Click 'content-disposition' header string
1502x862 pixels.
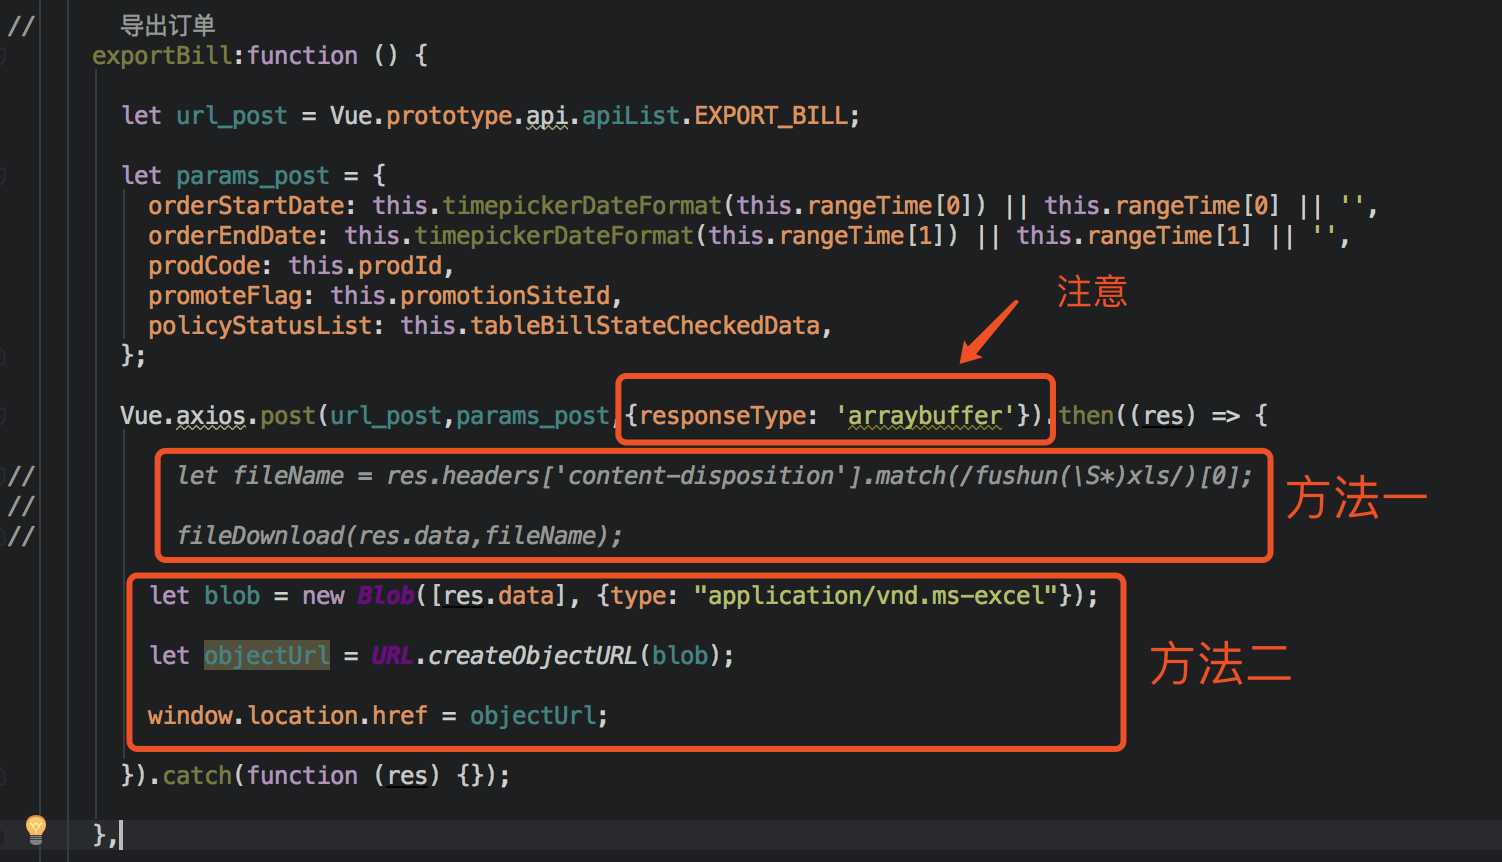pos(700,476)
